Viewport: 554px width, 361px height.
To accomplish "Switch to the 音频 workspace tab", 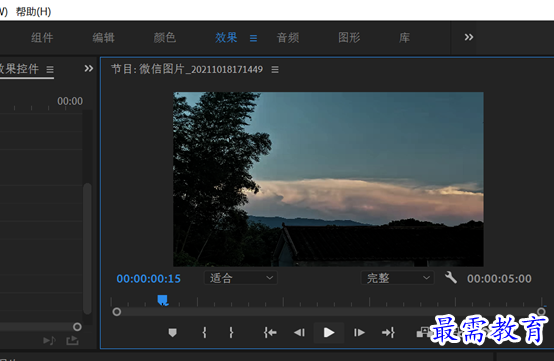I will [288, 37].
